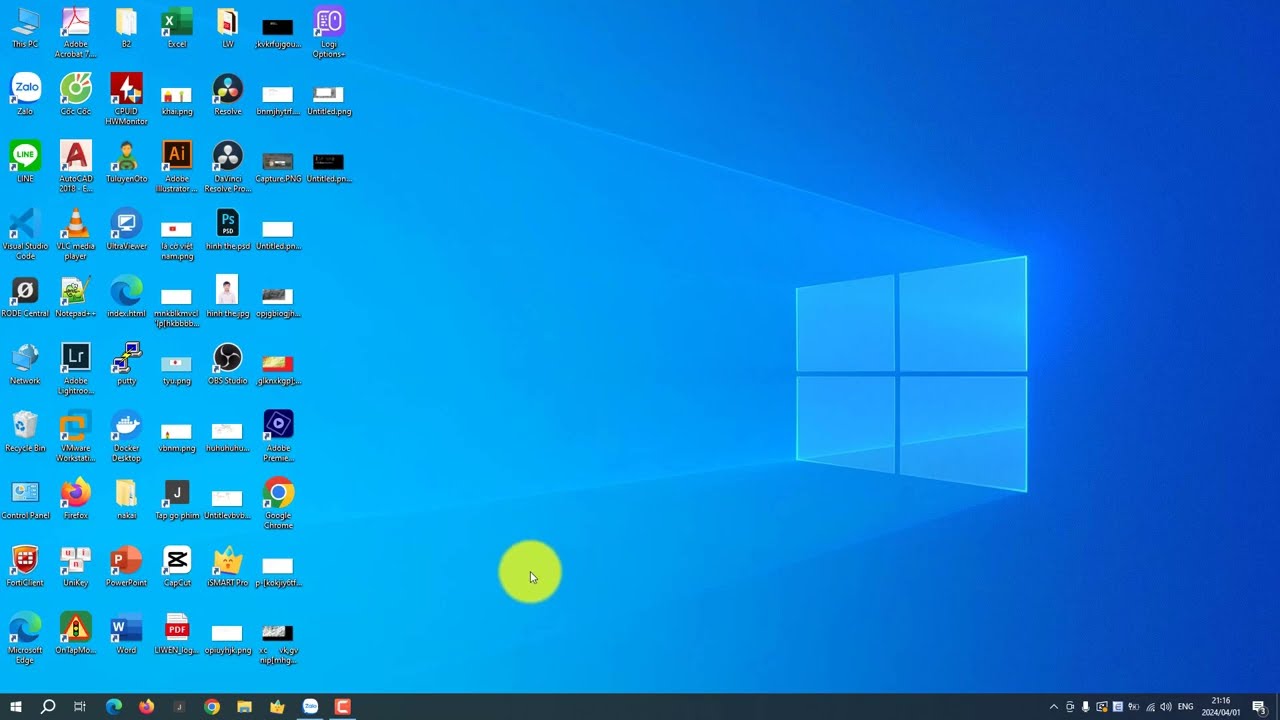Select the Logi Options+ shortcut
1280x720 pixels.
[x=329, y=33]
